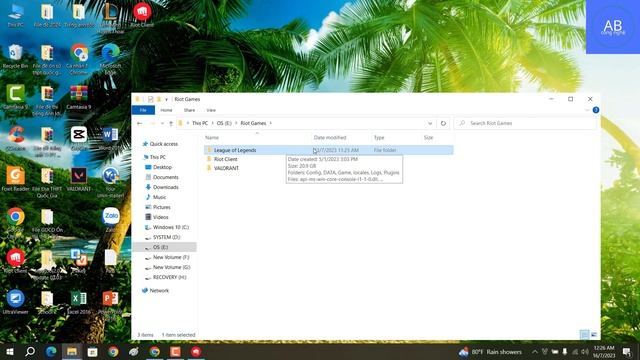Sort by the Size column header

428,138
